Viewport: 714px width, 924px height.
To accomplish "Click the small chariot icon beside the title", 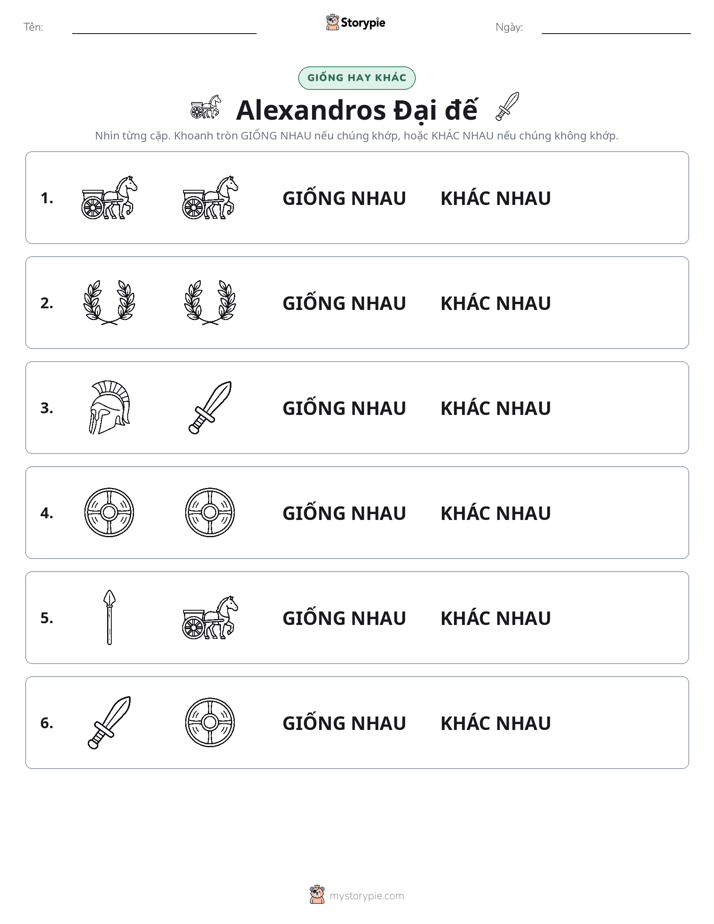I will click(206, 107).
